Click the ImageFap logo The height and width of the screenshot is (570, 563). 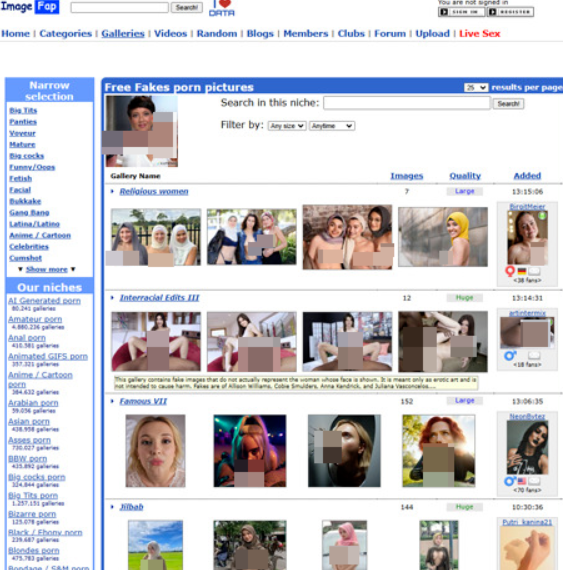coord(30,7)
